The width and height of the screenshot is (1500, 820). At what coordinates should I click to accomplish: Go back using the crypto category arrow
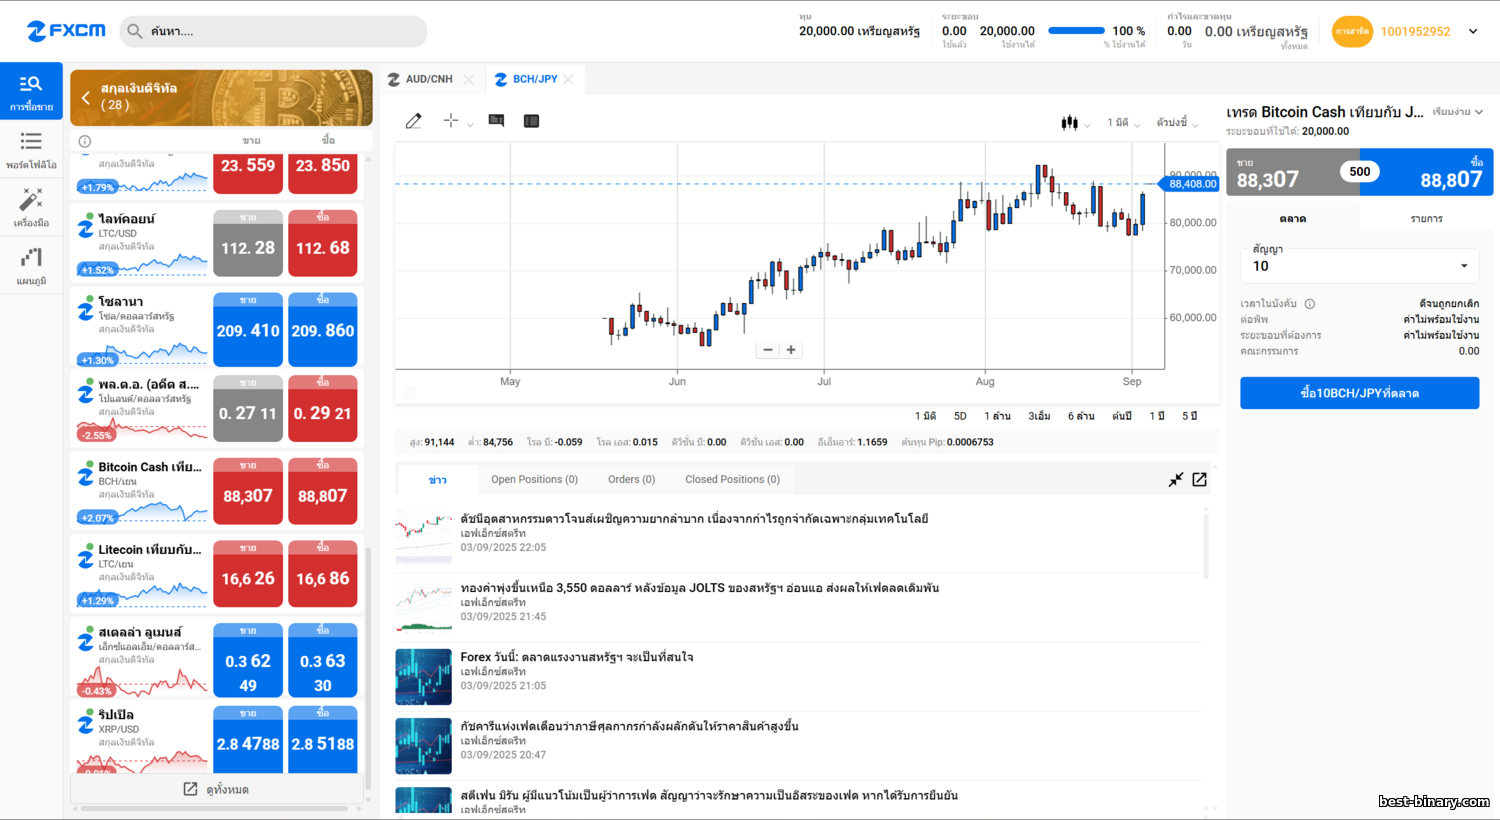[86, 98]
